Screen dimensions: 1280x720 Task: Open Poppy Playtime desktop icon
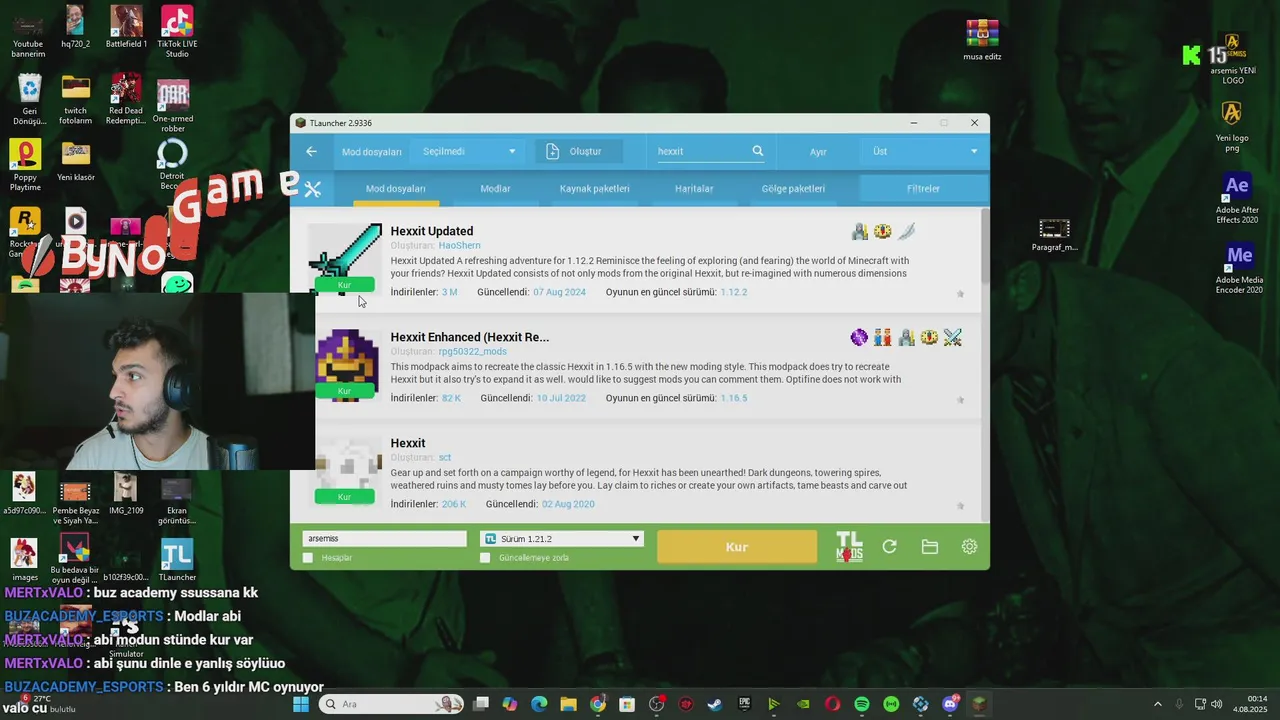pyautogui.click(x=25, y=165)
